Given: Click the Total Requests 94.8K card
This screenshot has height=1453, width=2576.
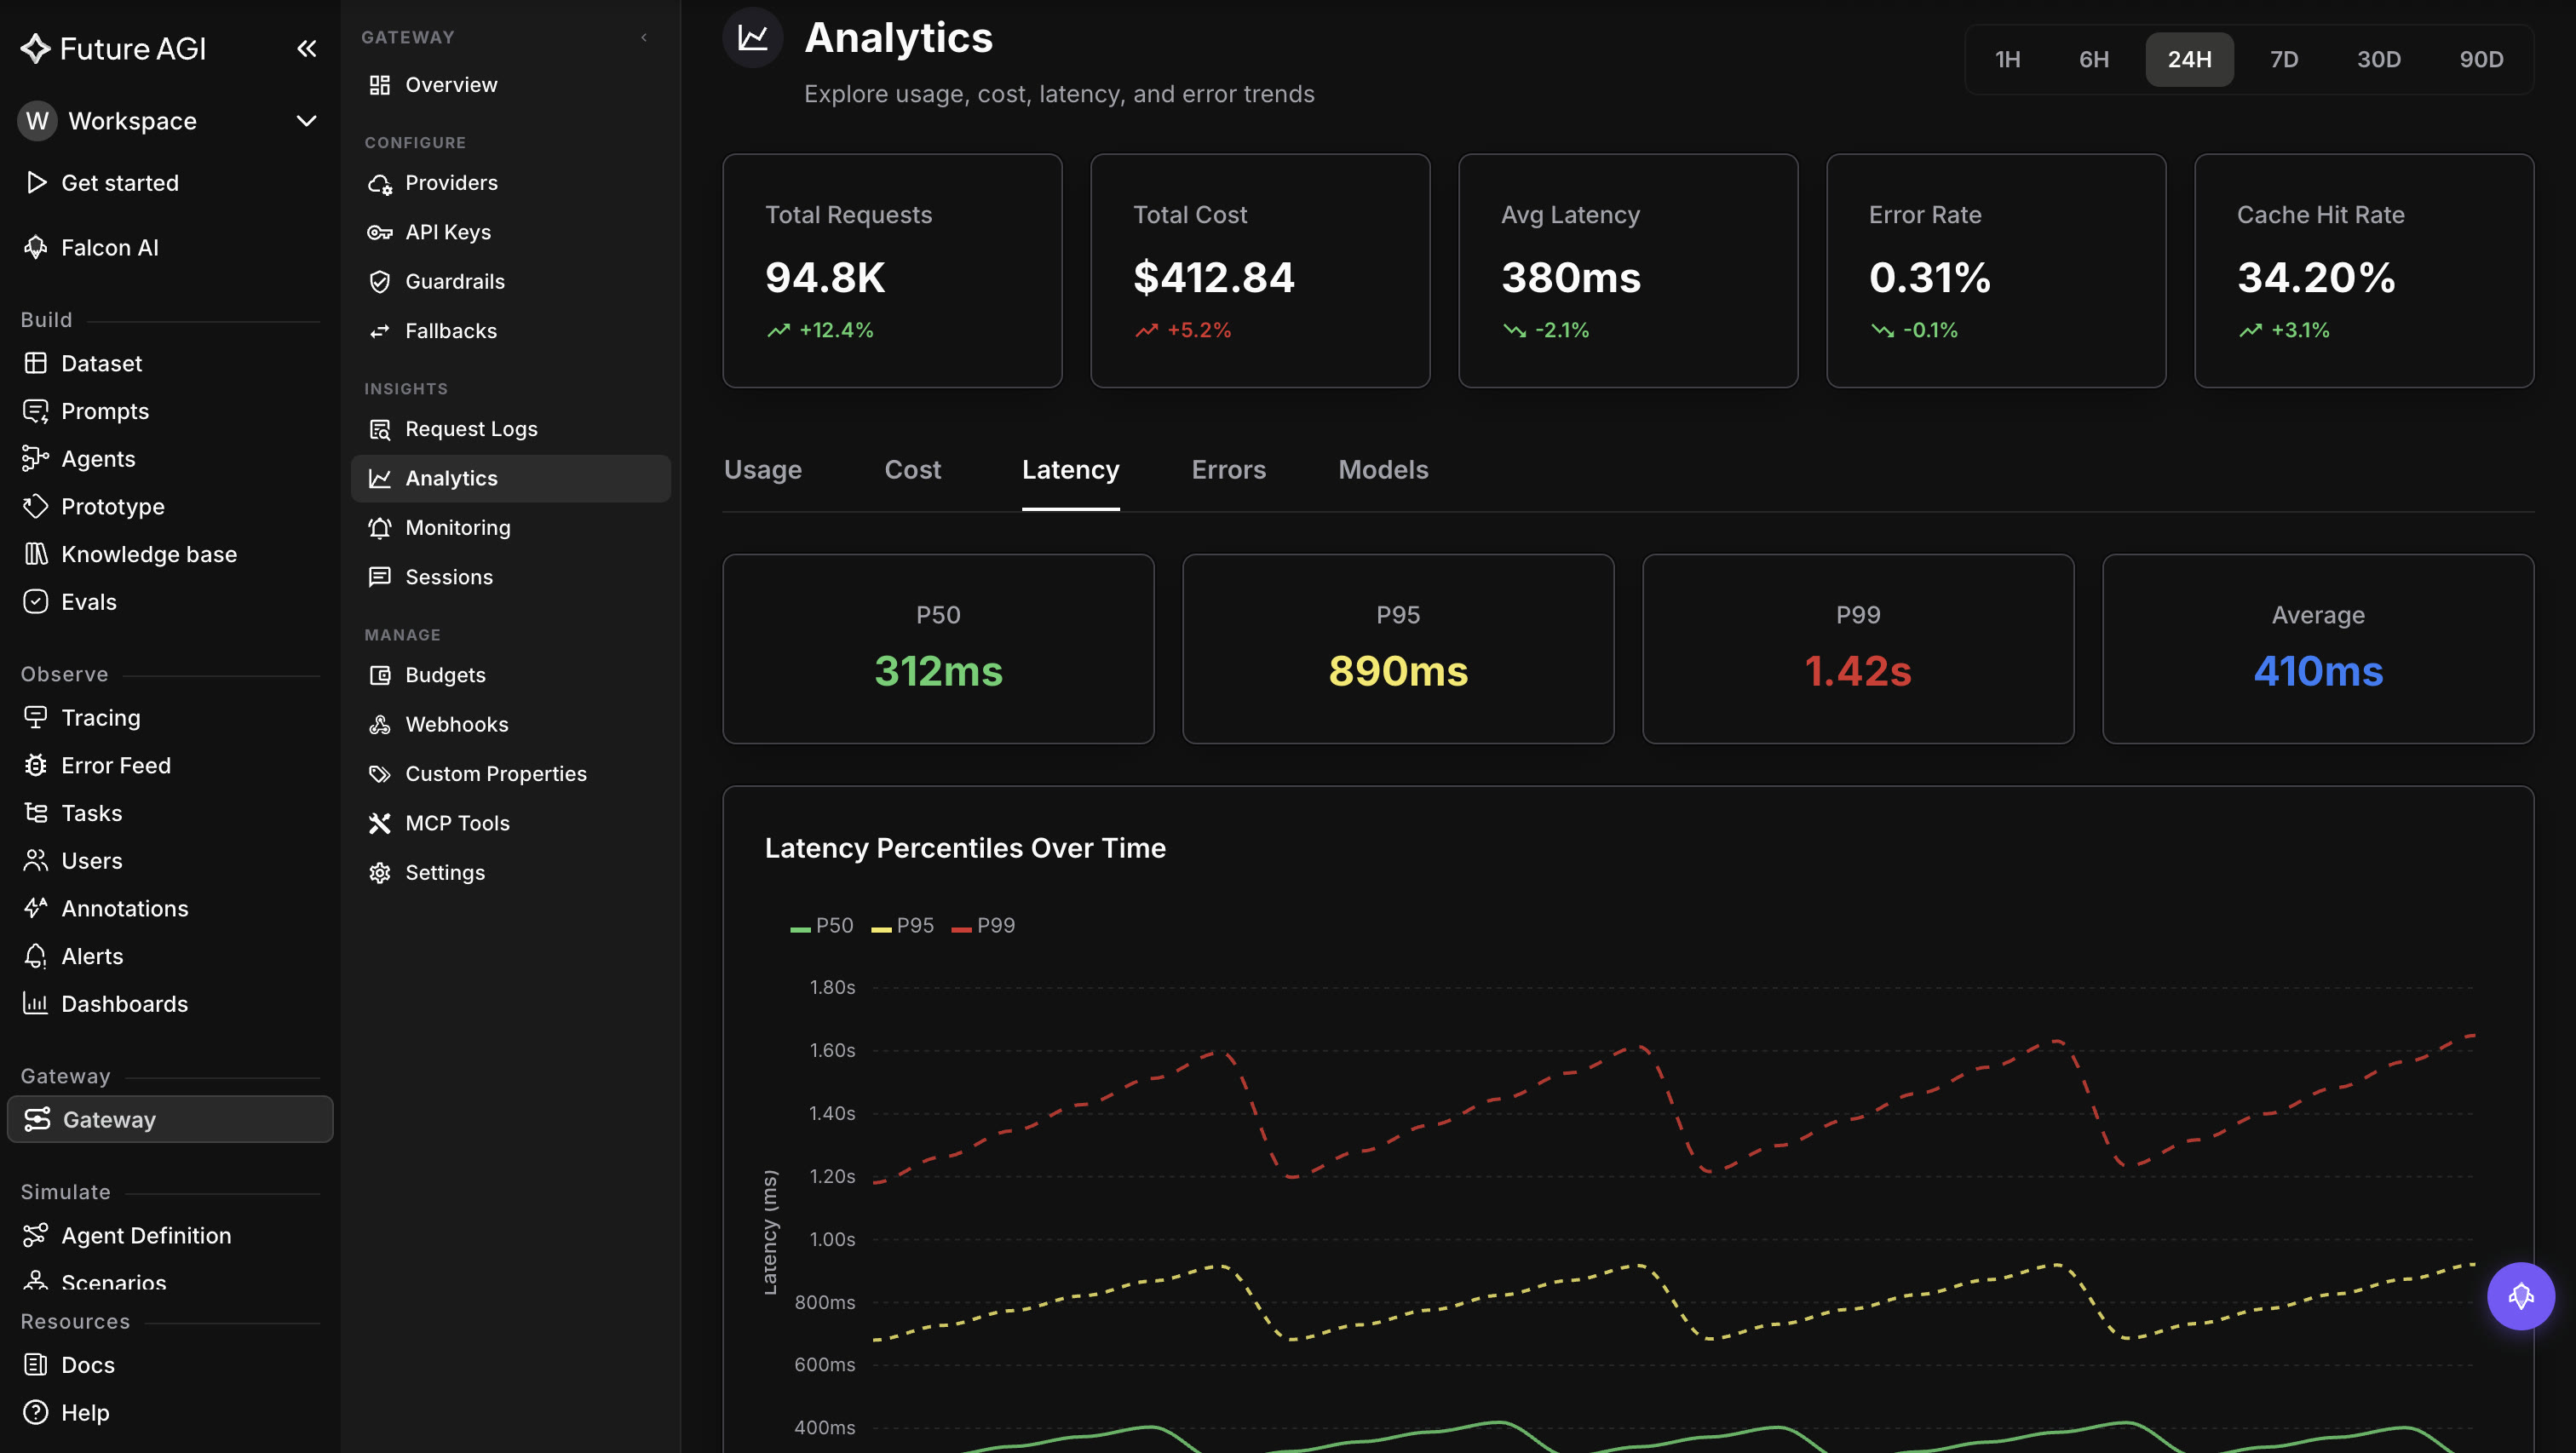Looking at the screenshot, I should (x=892, y=270).
